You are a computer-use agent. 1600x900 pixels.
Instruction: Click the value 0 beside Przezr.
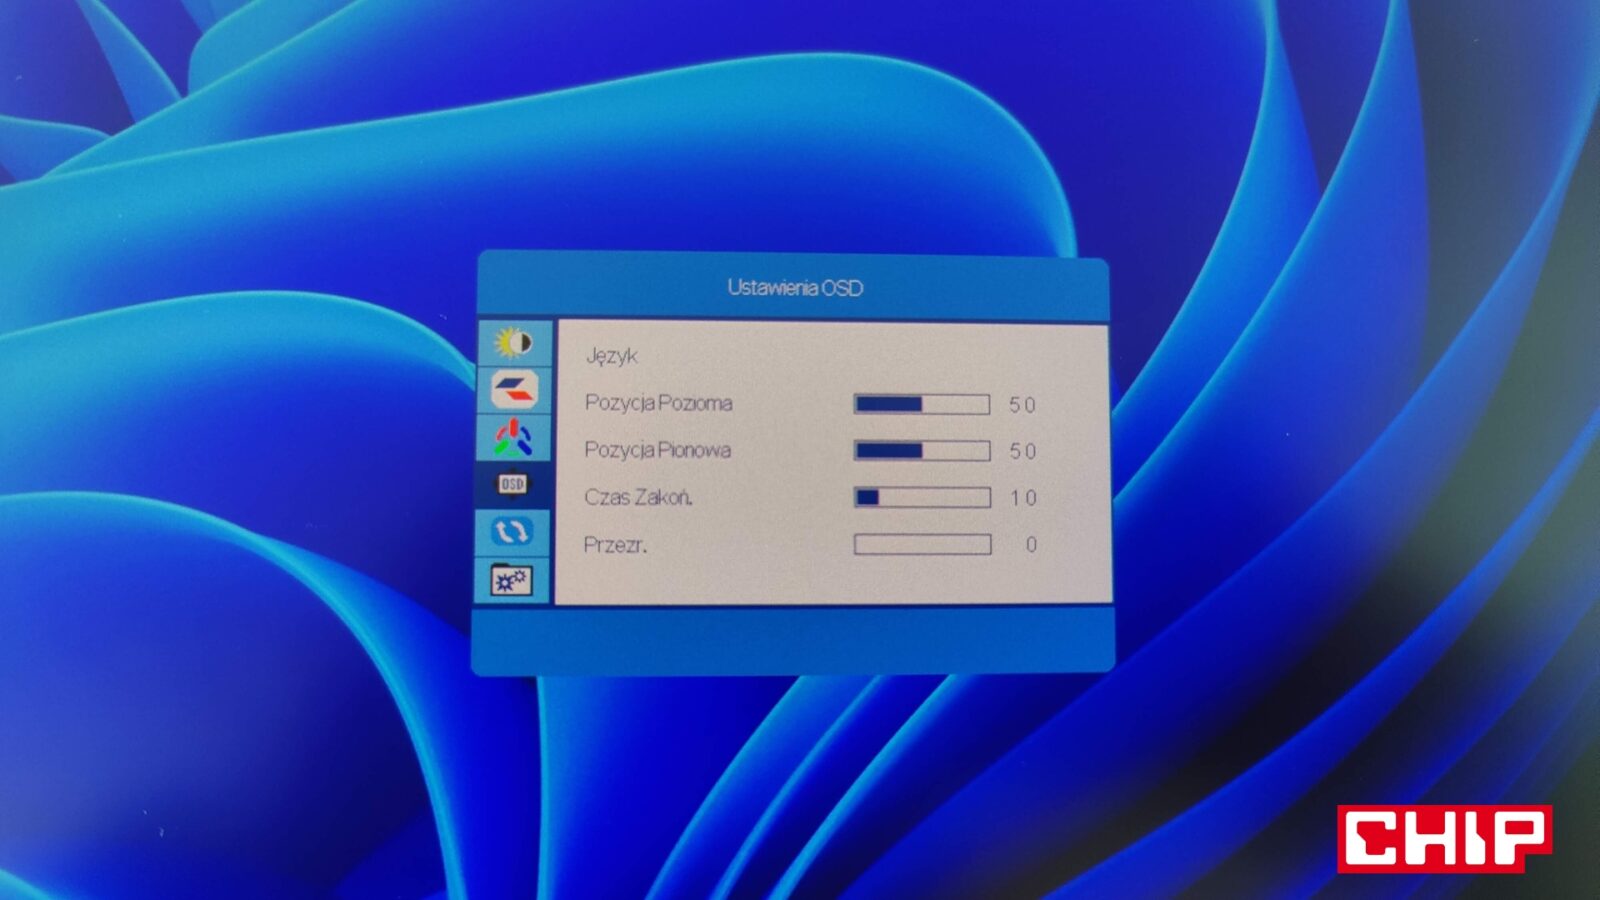[x=1030, y=545]
